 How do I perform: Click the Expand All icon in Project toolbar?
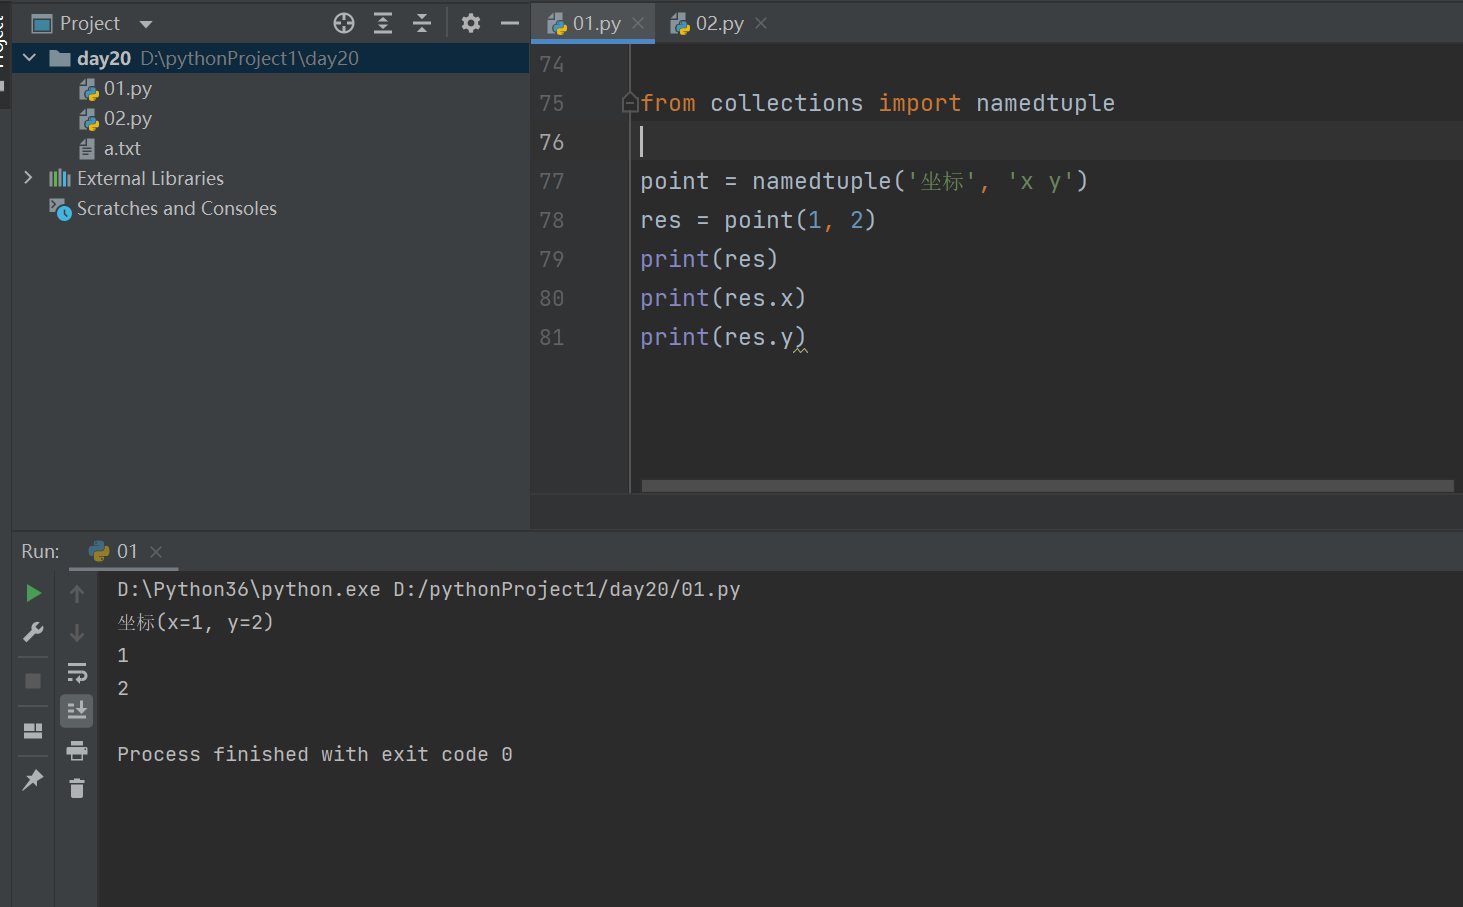[383, 23]
